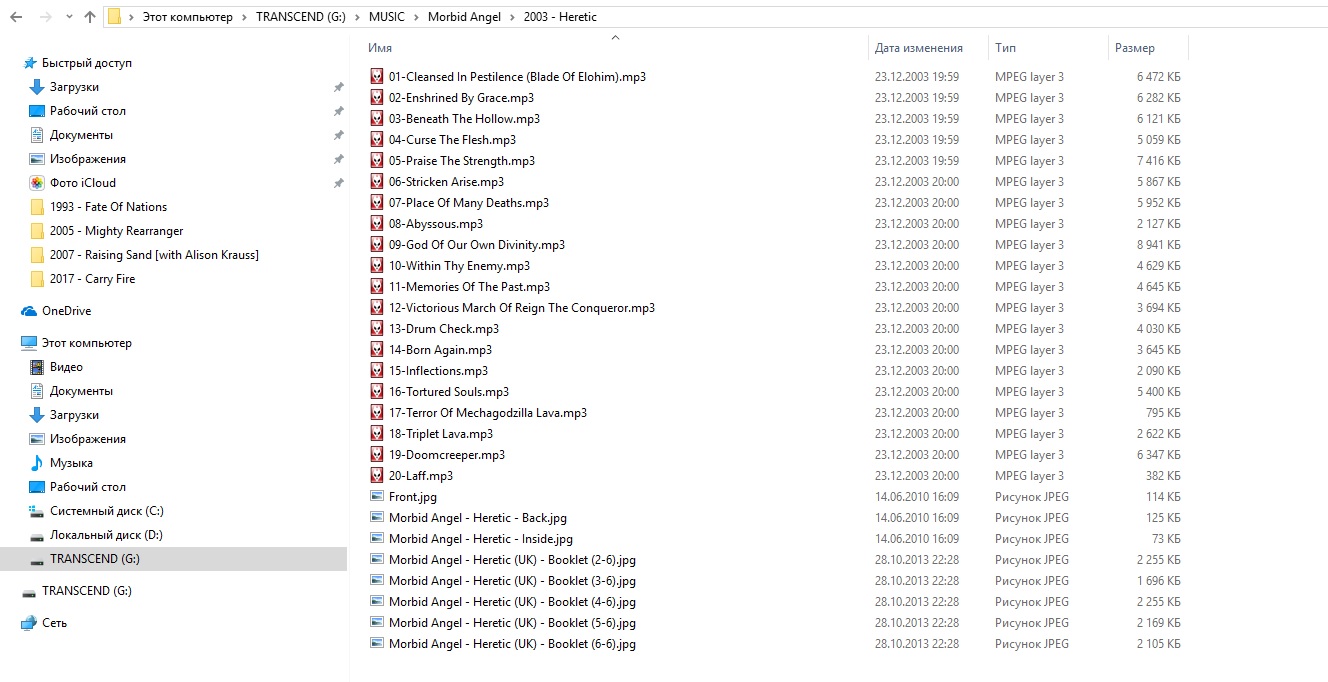This screenshot has height=682, width=1328.
Task: Select file 20-Laff.mp3
Action: [x=420, y=476]
